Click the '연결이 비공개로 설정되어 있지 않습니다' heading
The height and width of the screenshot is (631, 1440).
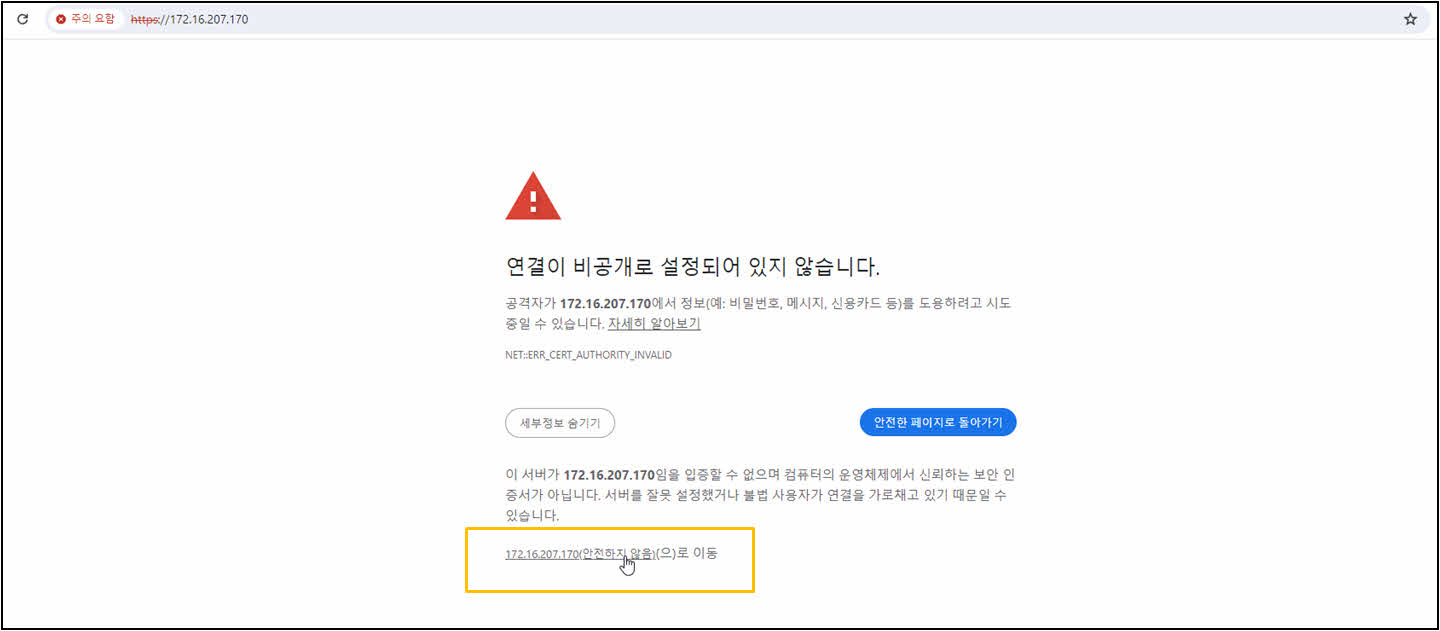[x=693, y=267]
